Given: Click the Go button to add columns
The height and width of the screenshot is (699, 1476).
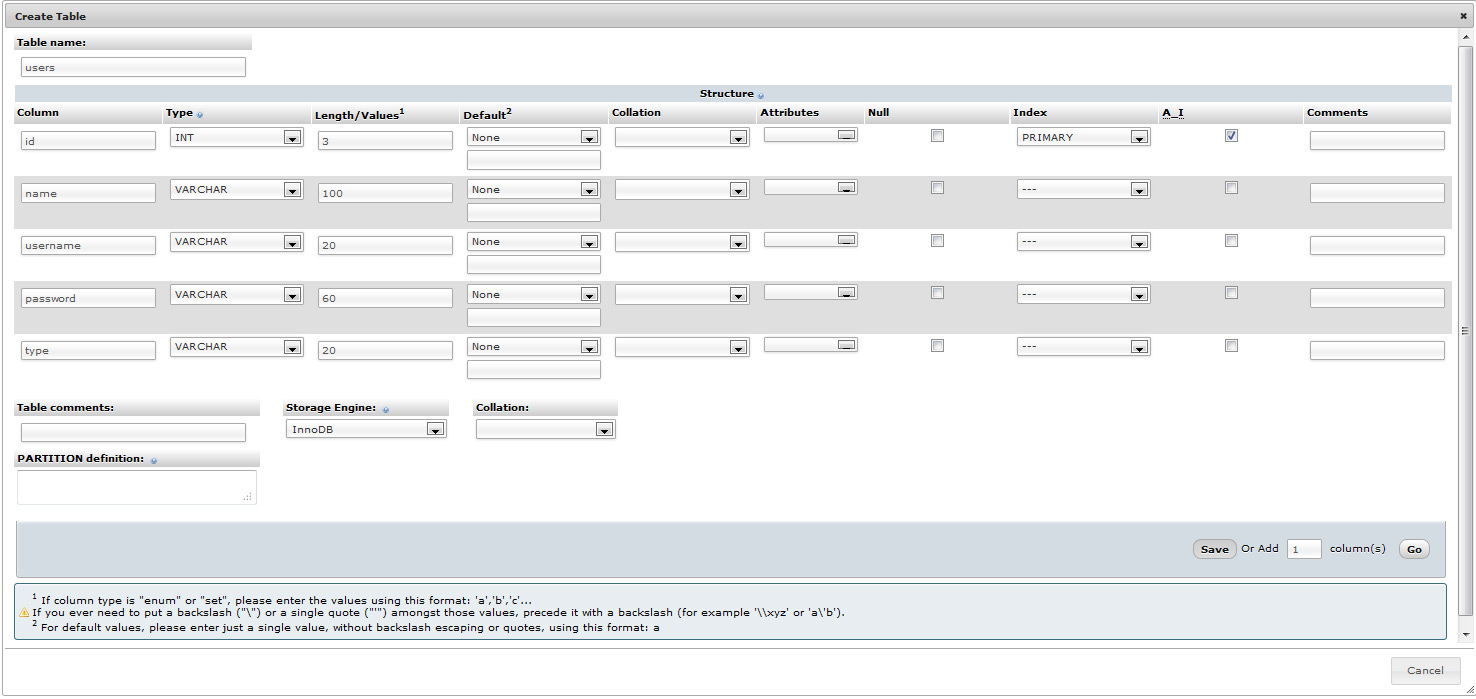Looking at the screenshot, I should pos(1413,549).
